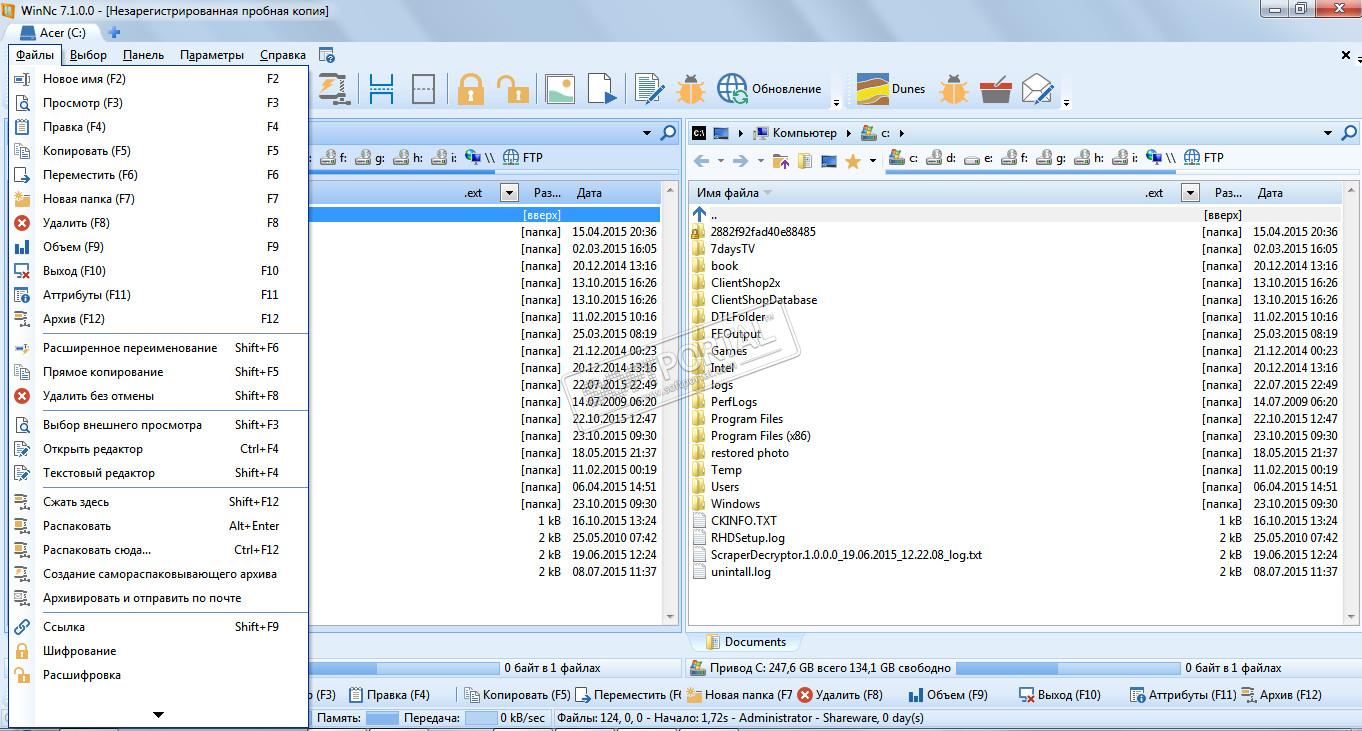1362x731 pixels.
Task: Select the Ссылка menu entry
Action: pyautogui.click(x=158, y=627)
